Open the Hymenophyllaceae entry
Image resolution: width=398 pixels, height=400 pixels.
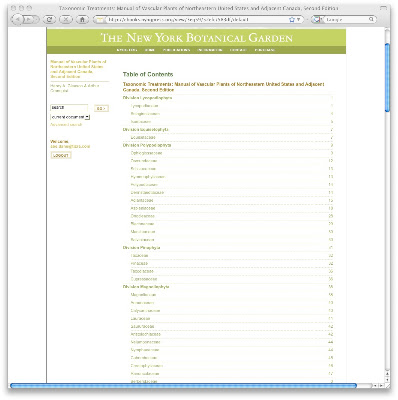pos(148,177)
